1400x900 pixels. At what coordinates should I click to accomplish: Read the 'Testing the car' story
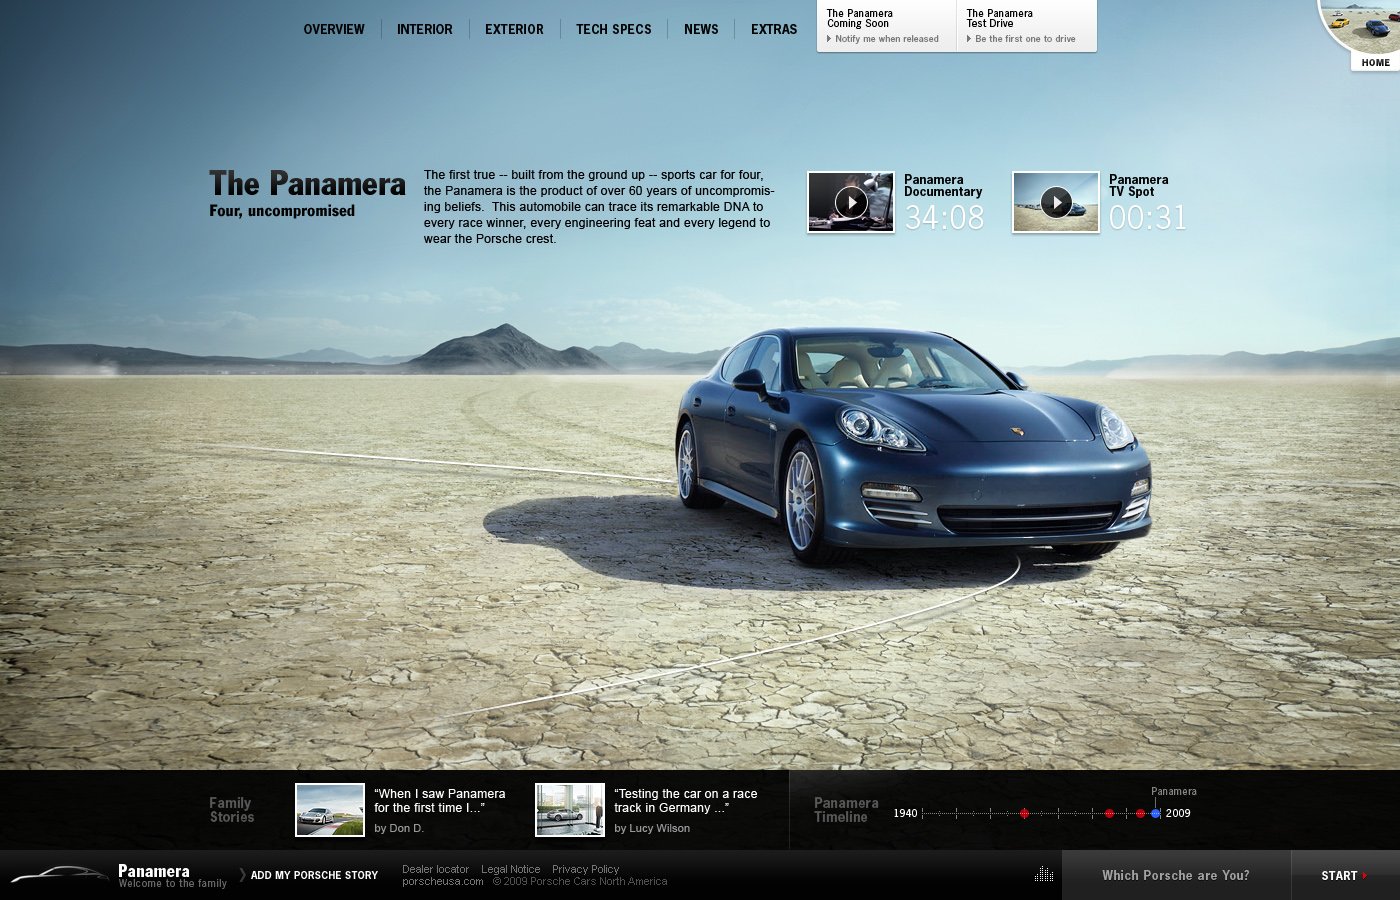coord(686,801)
